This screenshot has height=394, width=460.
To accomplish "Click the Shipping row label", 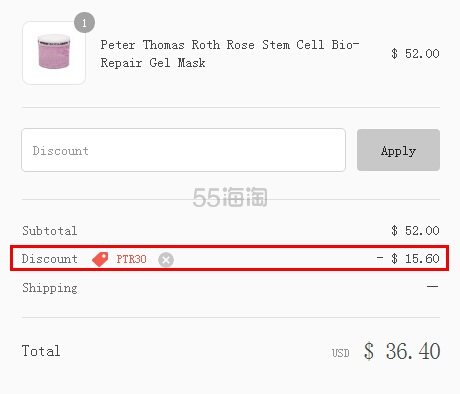I will click(50, 288).
